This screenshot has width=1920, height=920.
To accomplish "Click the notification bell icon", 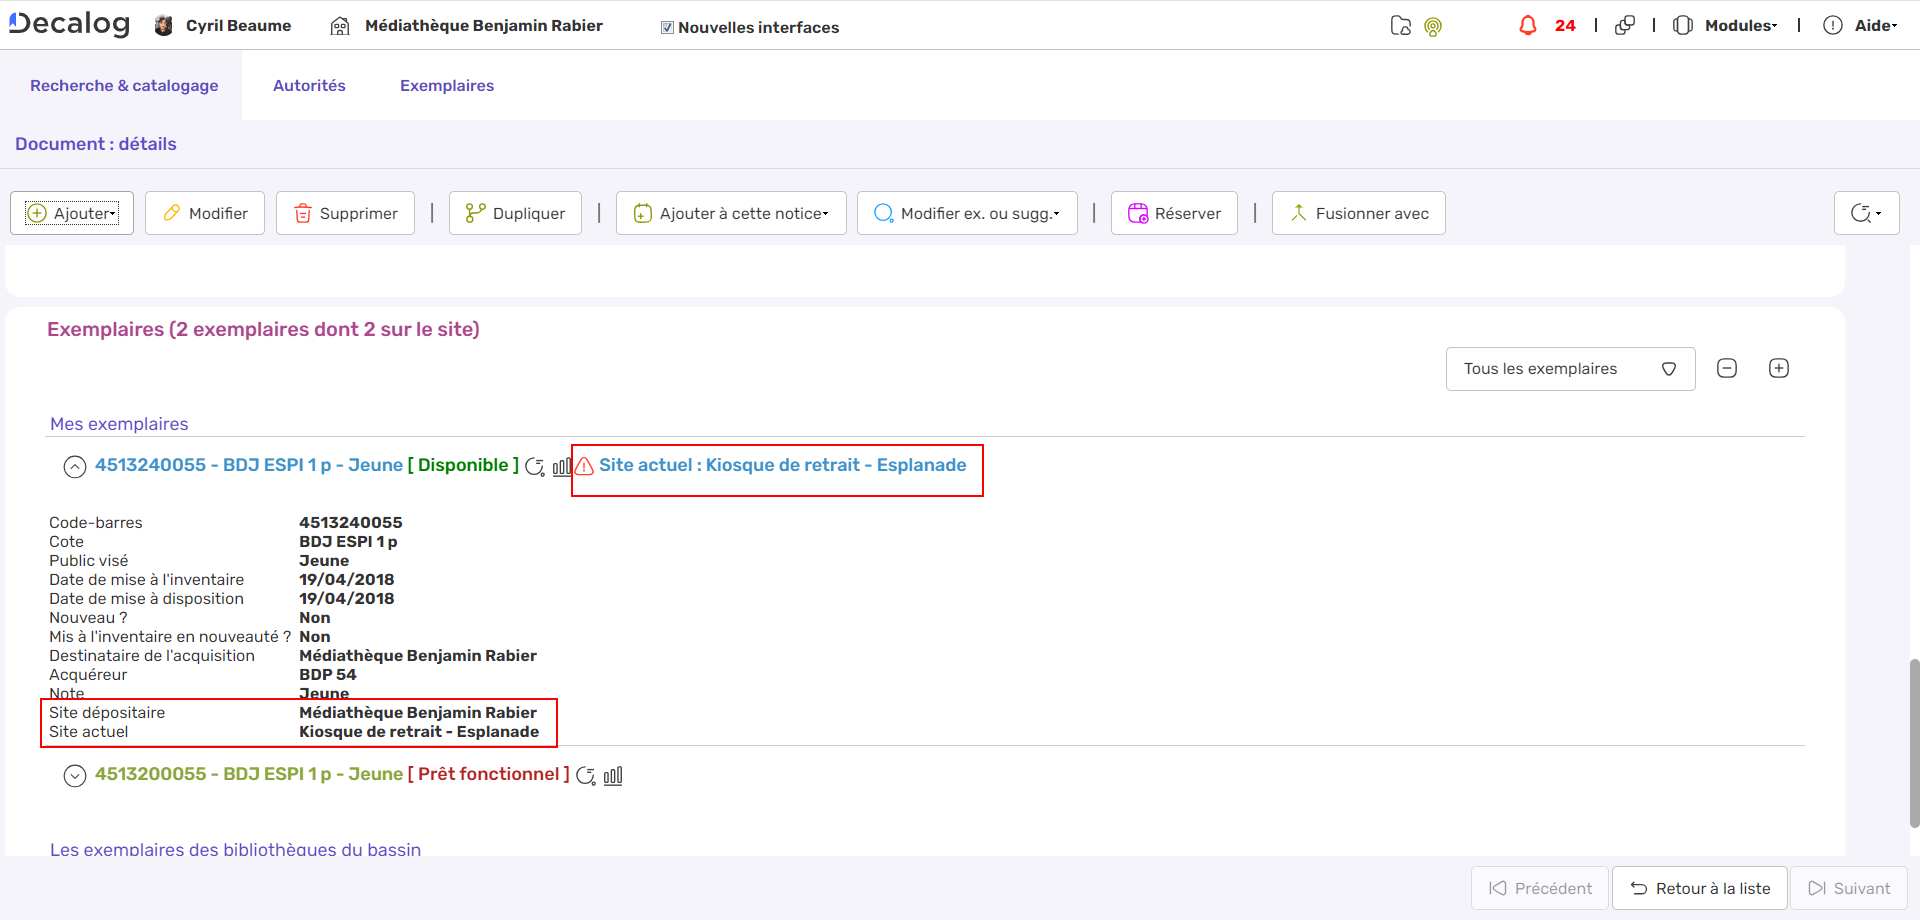I will [1527, 26].
